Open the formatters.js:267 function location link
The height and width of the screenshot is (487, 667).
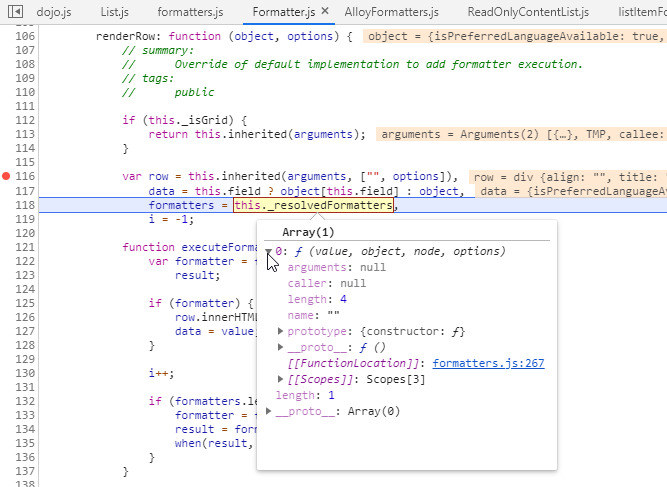pyautogui.click(x=488, y=363)
